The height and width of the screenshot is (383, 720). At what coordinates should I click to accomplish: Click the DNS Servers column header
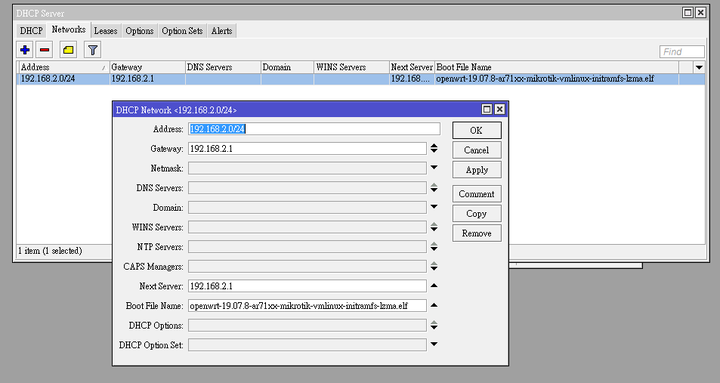pyautogui.click(x=223, y=67)
